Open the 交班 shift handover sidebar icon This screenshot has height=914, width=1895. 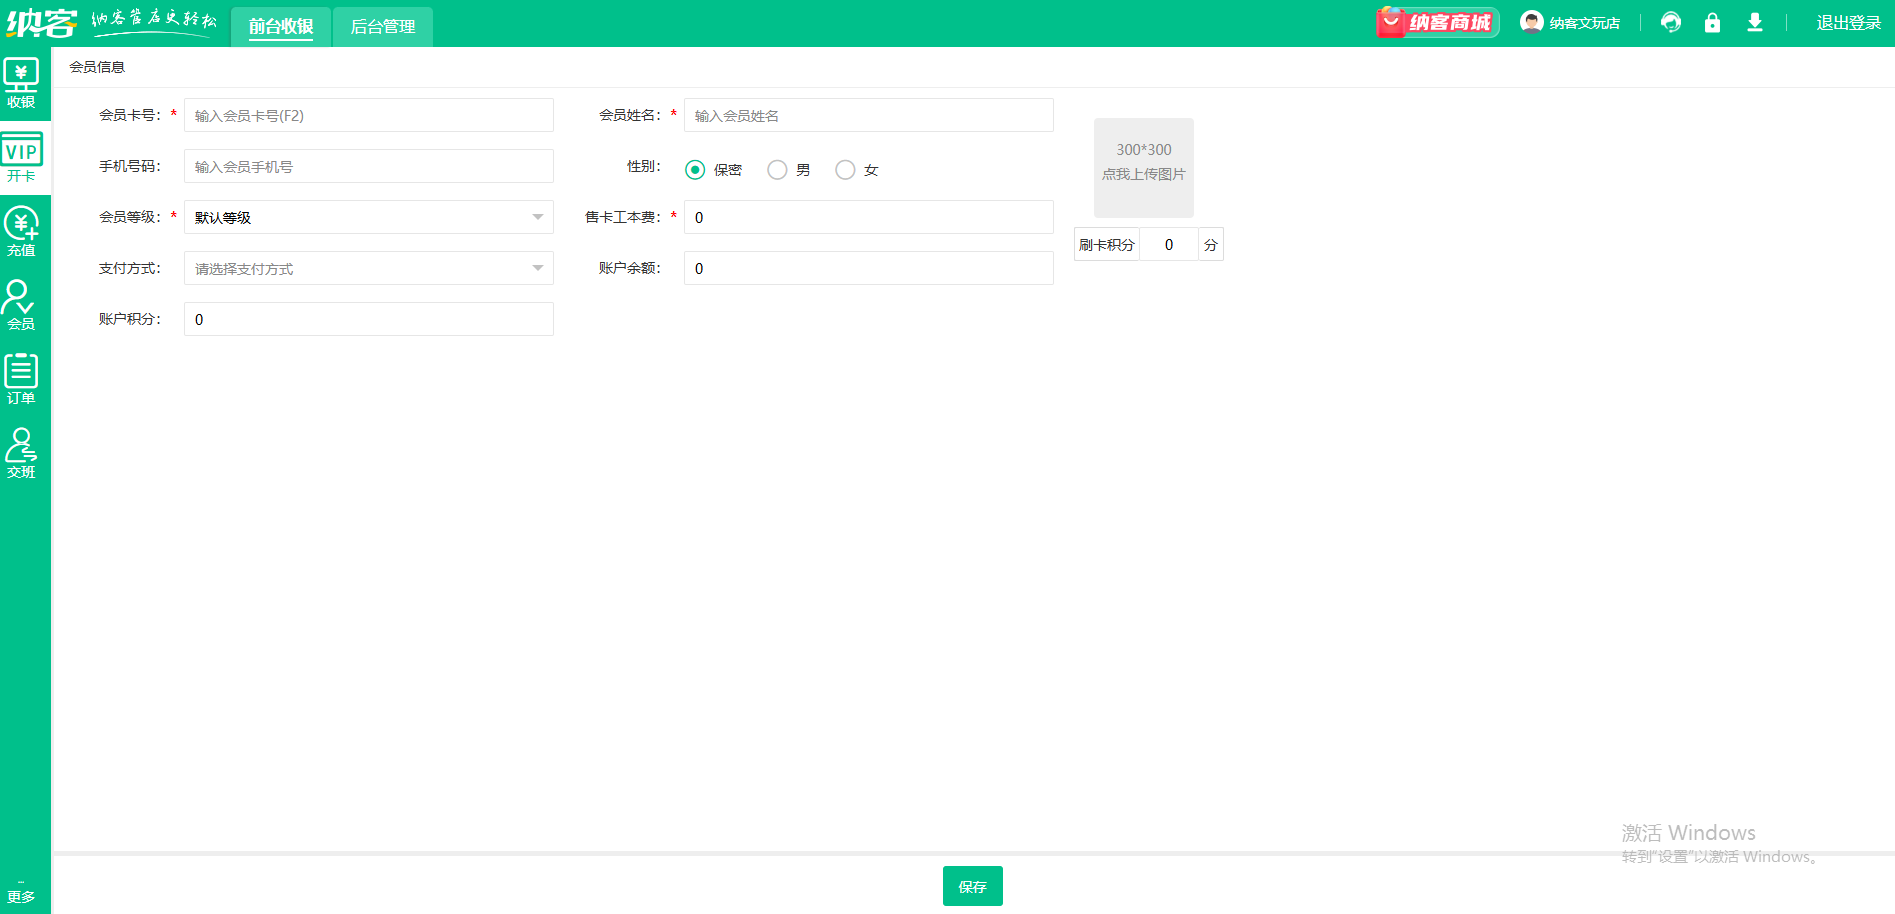(21, 454)
